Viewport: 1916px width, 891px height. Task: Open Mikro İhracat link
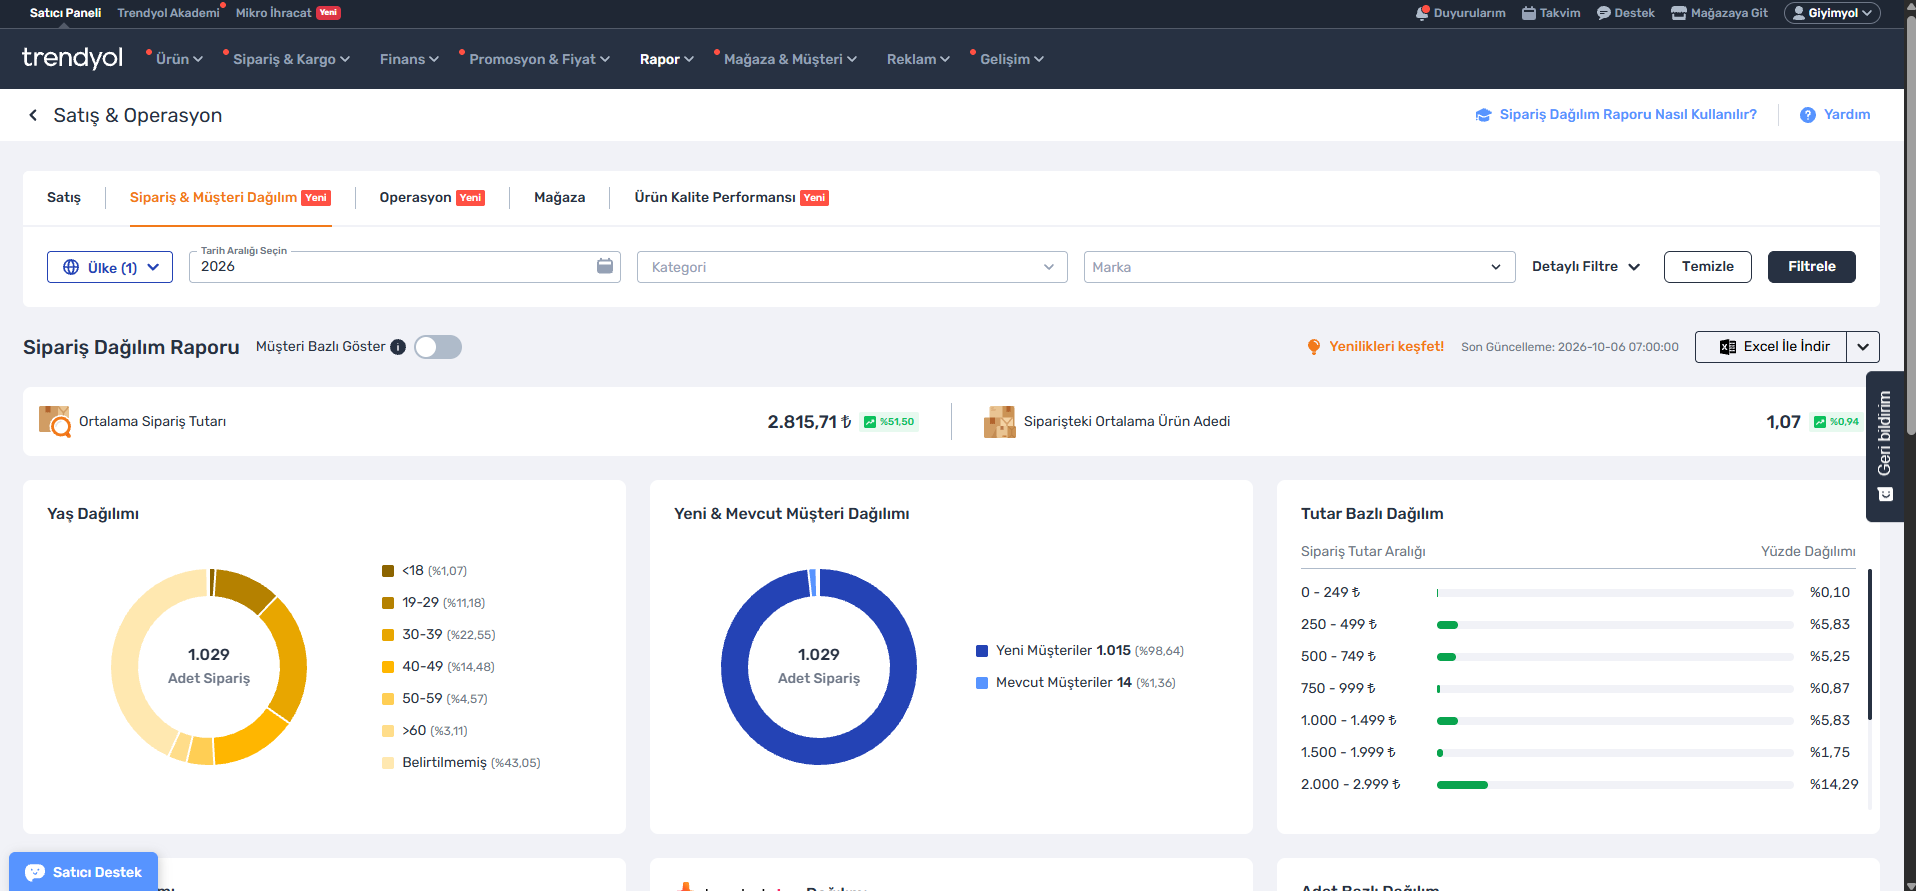288,13
